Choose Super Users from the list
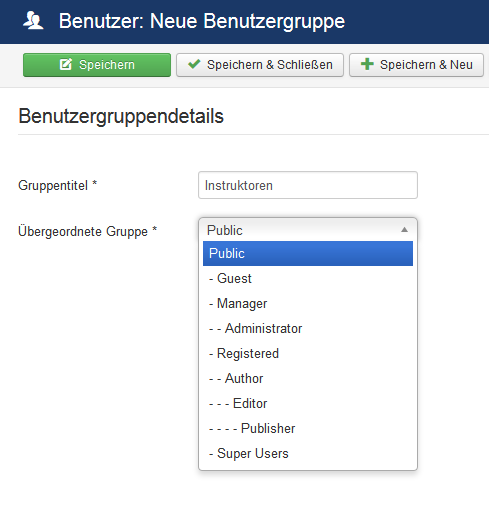This screenshot has height=514, width=489. pyautogui.click(x=308, y=453)
